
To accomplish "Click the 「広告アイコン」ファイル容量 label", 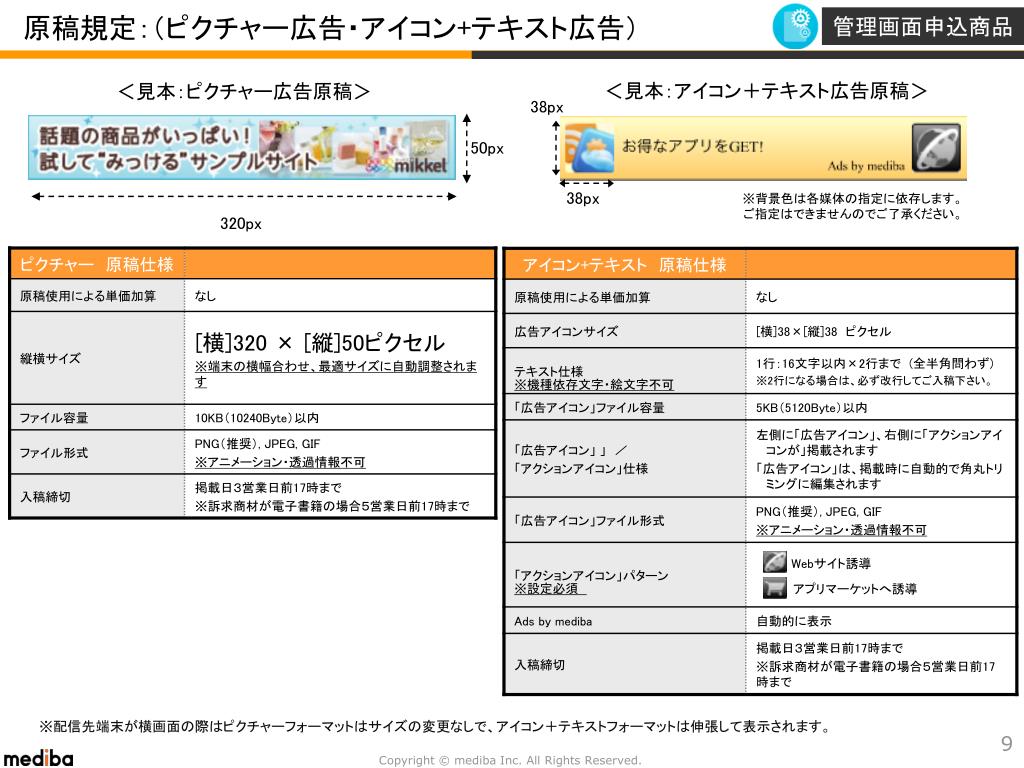I will tap(589, 408).
